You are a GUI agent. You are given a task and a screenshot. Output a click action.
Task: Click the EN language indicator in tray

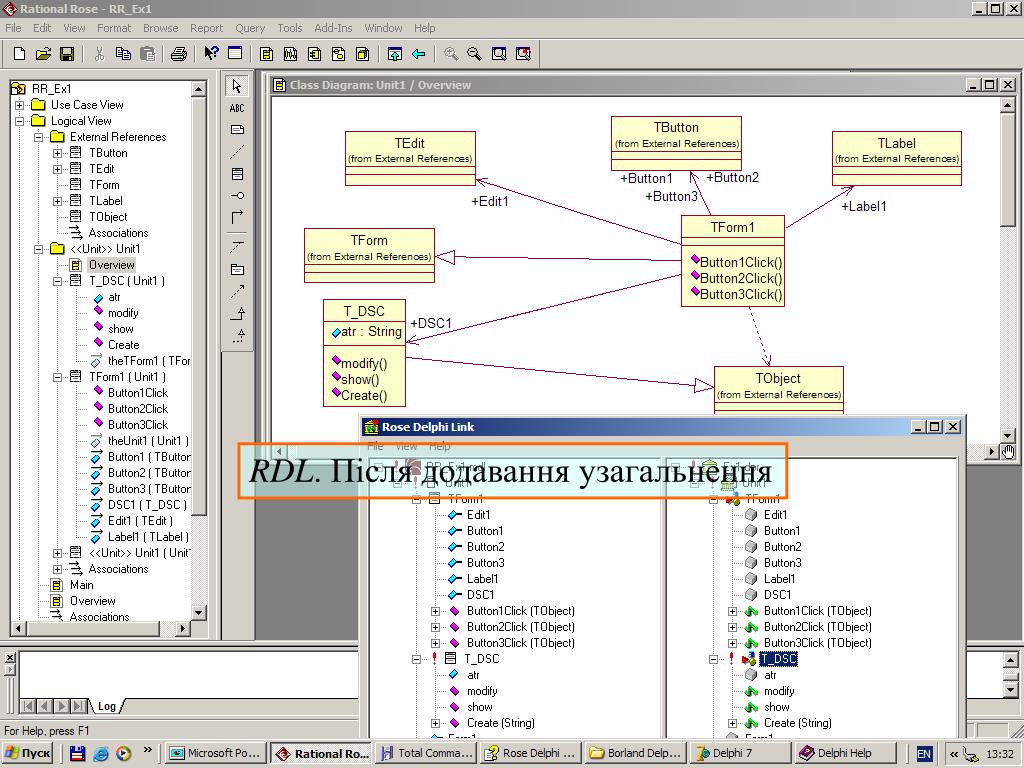coord(923,754)
